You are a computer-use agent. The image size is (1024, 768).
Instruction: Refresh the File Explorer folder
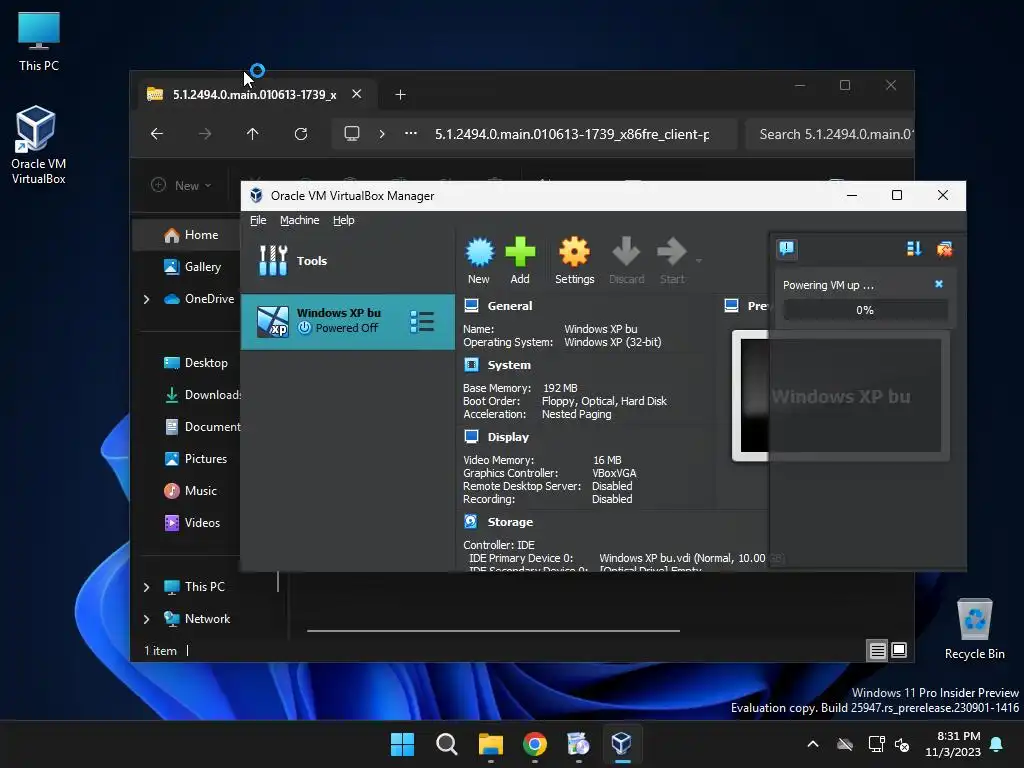[x=300, y=134]
